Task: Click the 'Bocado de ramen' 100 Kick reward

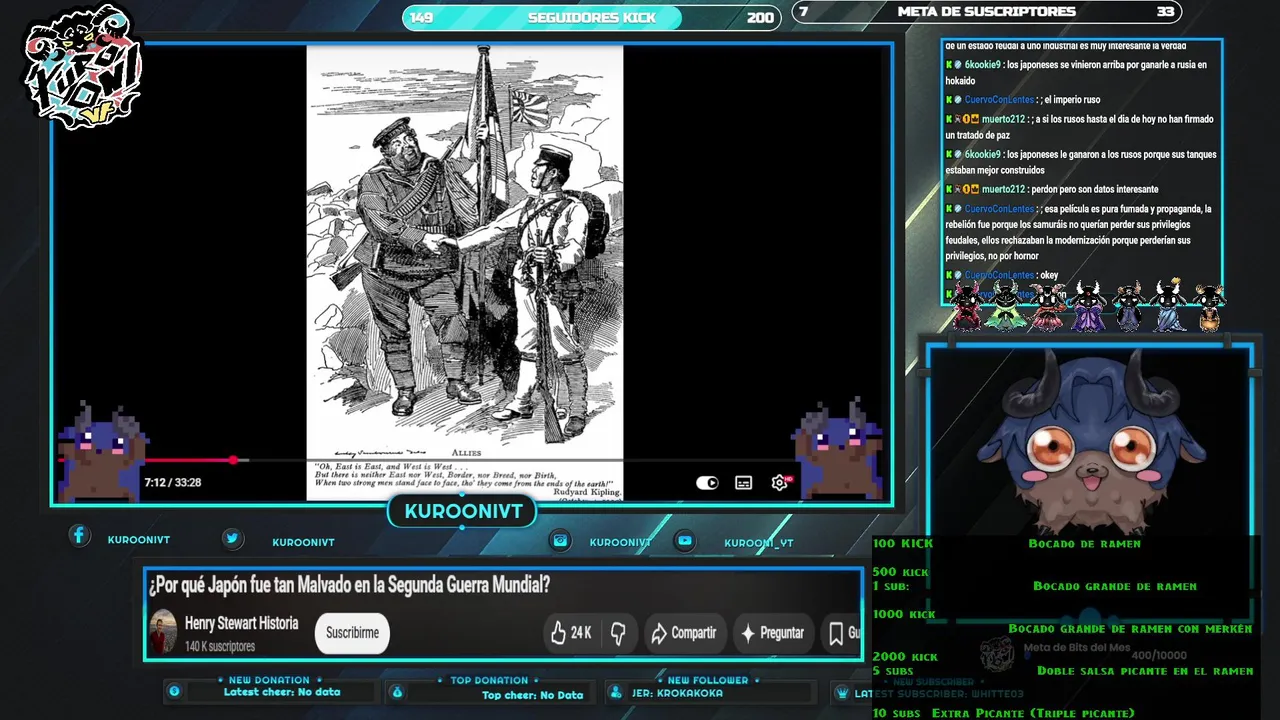Action: click(1084, 544)
